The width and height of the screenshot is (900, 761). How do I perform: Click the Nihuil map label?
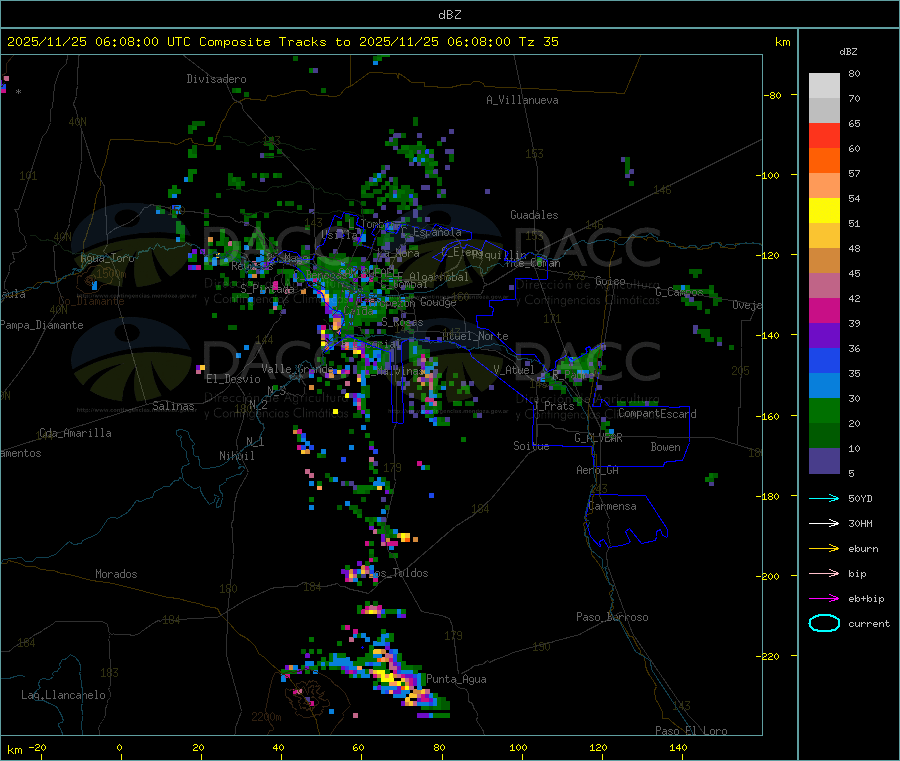pos(236,456)
